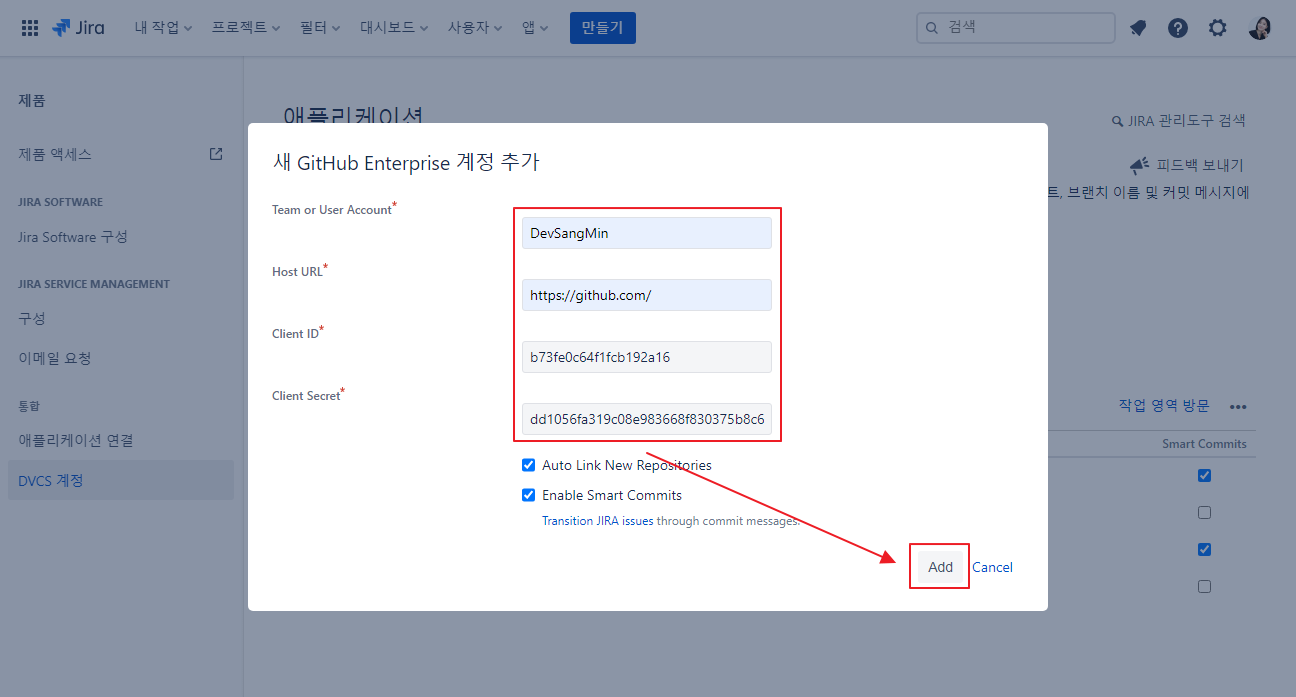Click the Client ID input field

646,357
